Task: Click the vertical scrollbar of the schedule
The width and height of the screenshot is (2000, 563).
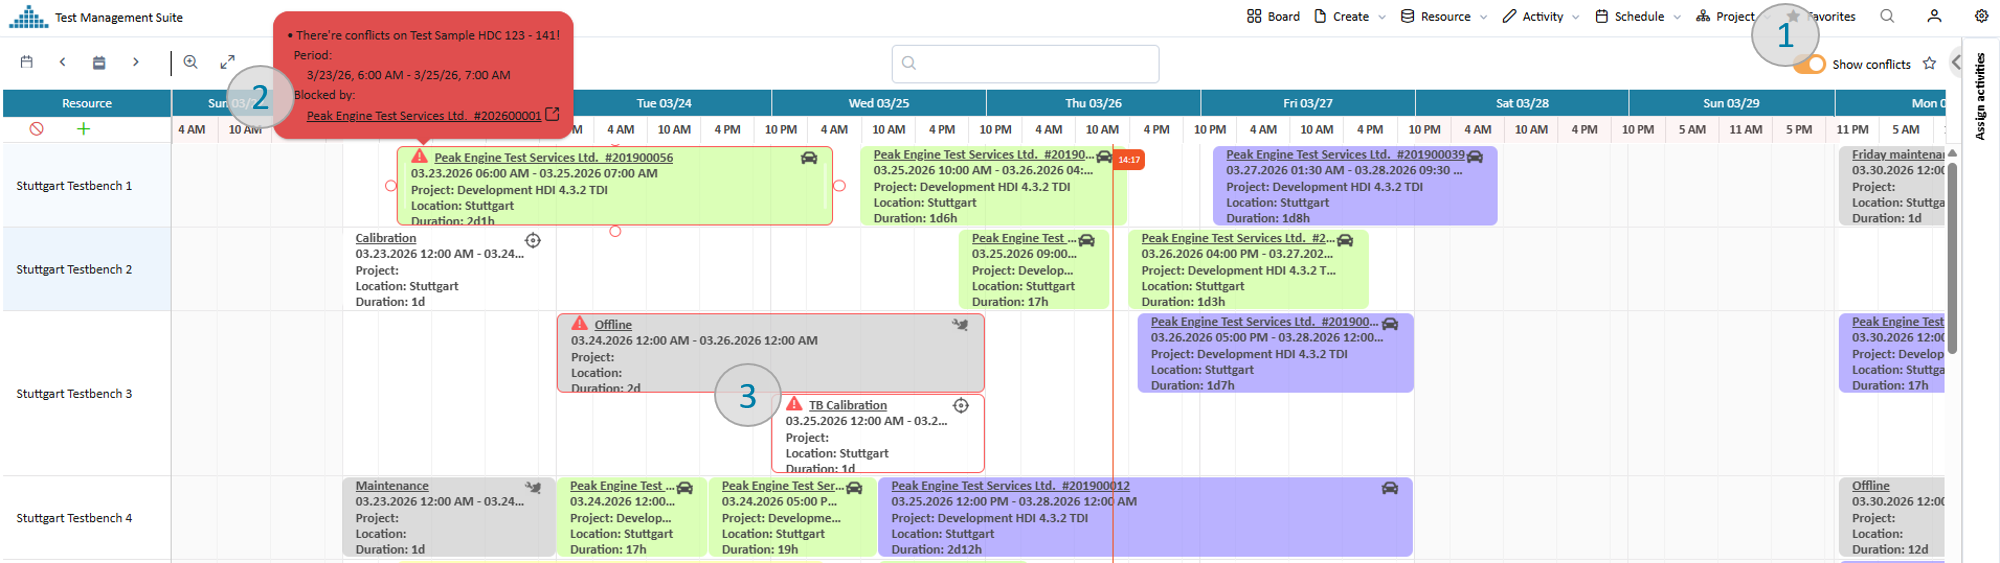Action: (1952, 258)
